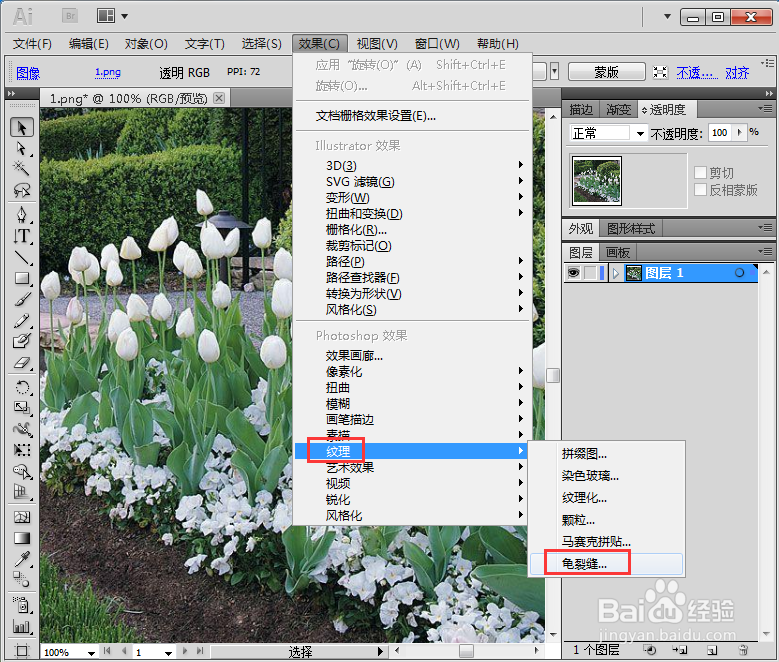Select the Line Segment tool
The width and height of the screenshot is (779, 662).
[x=21, y=257]
